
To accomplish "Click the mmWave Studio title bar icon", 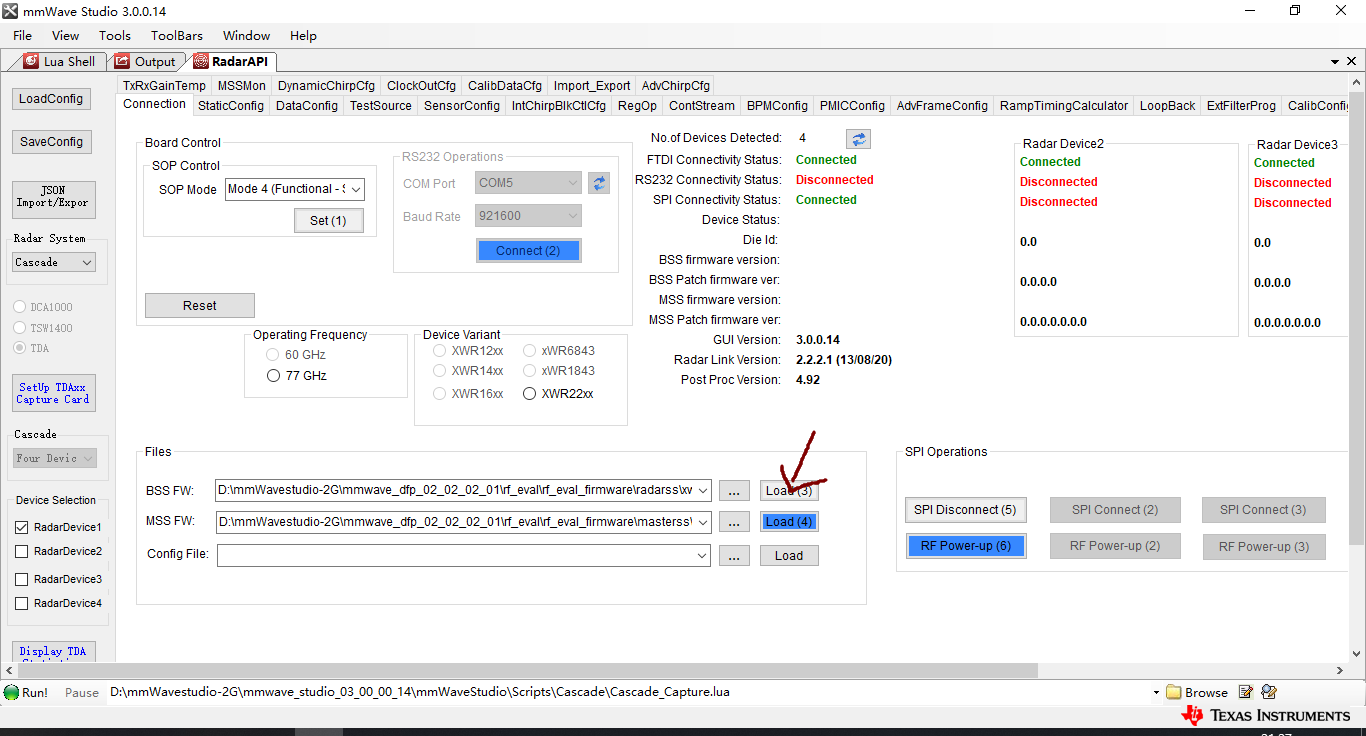I will pyautogui.click(x=10, y=10).
